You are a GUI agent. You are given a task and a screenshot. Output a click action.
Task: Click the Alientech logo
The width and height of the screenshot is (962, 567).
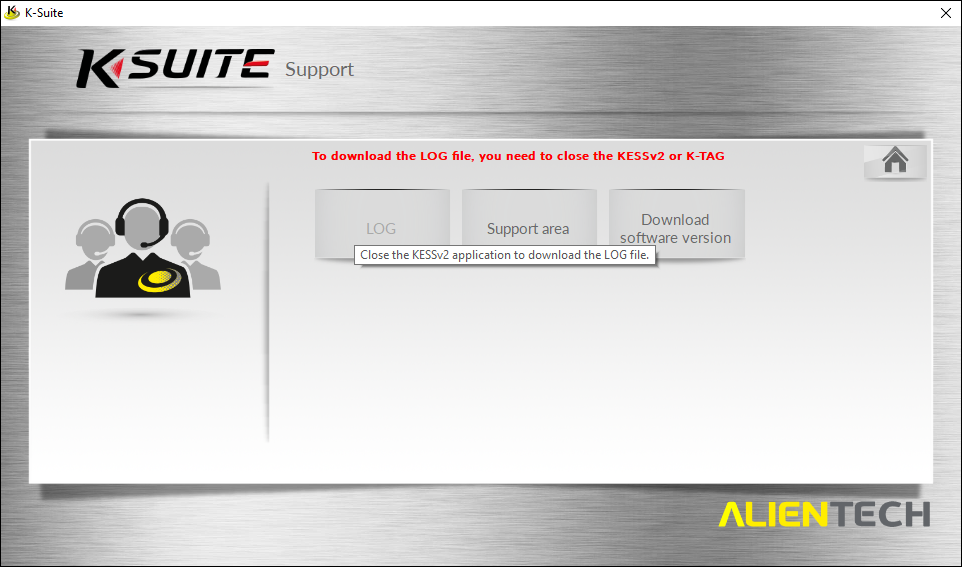pos(824,514)
